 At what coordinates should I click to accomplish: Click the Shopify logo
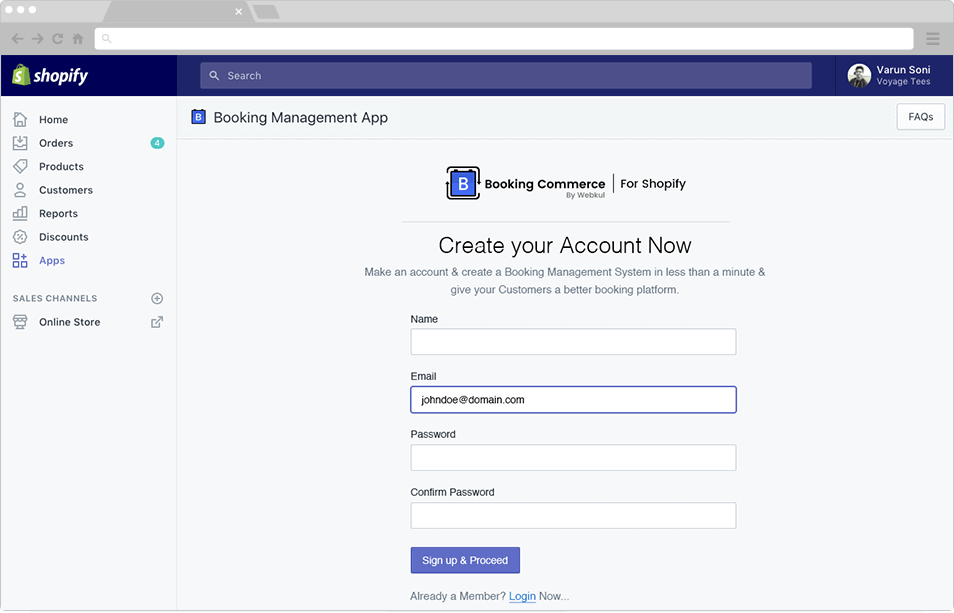50,75
